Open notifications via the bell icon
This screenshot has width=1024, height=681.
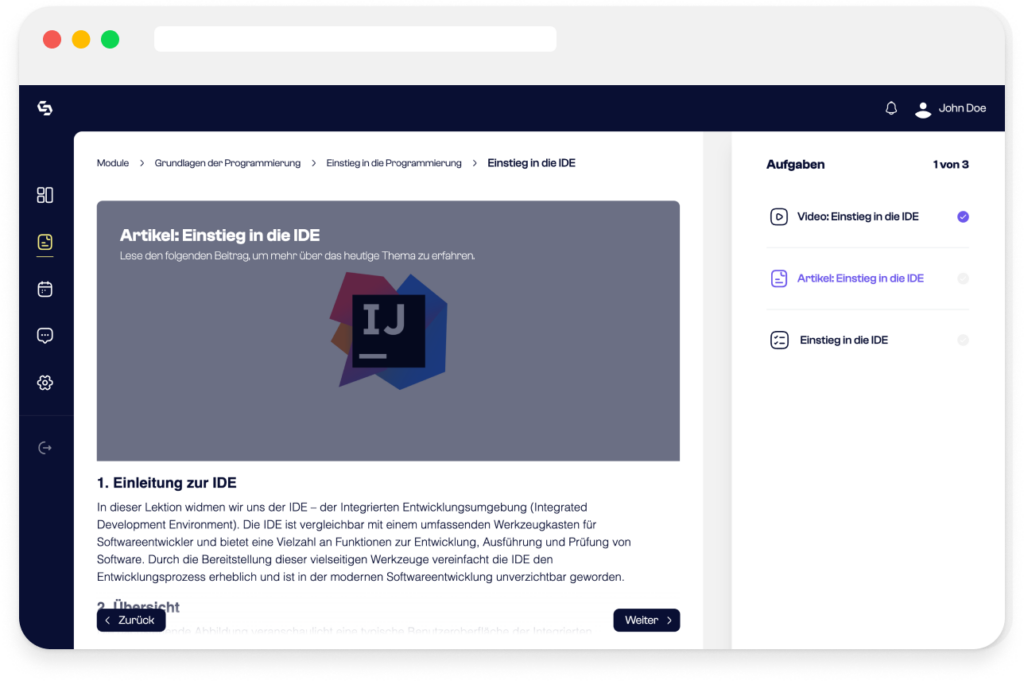(891, 108)
